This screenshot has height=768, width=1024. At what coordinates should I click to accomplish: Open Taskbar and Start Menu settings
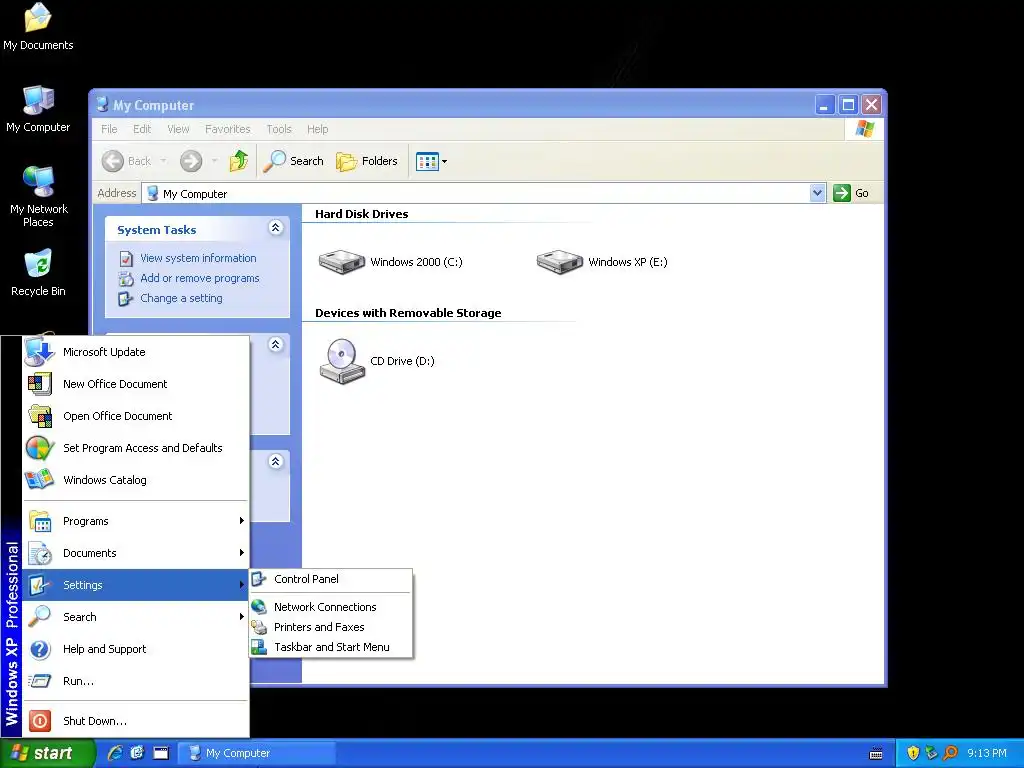(331, 647)
